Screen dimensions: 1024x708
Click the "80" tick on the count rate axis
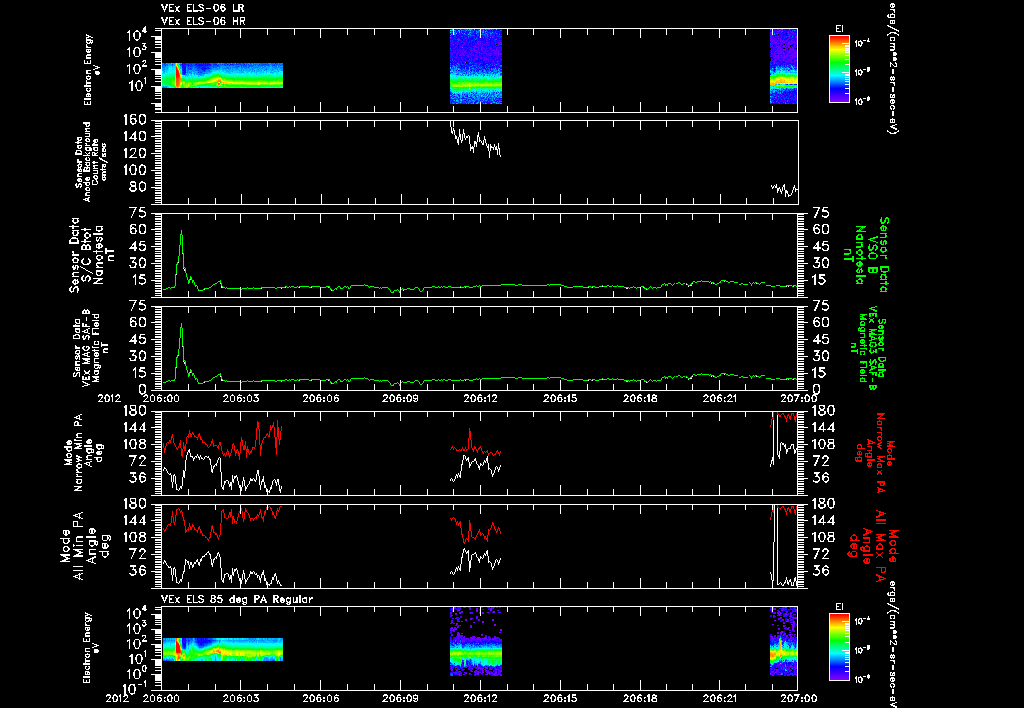pos(140,187)
